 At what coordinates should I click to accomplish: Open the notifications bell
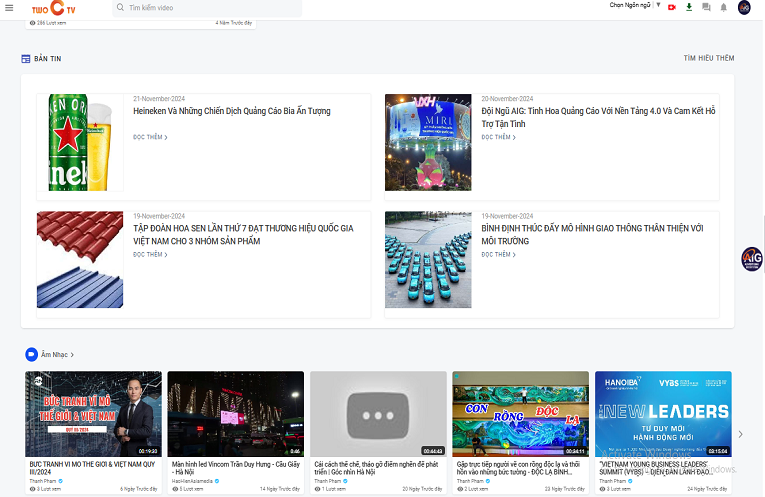[723, 8]
